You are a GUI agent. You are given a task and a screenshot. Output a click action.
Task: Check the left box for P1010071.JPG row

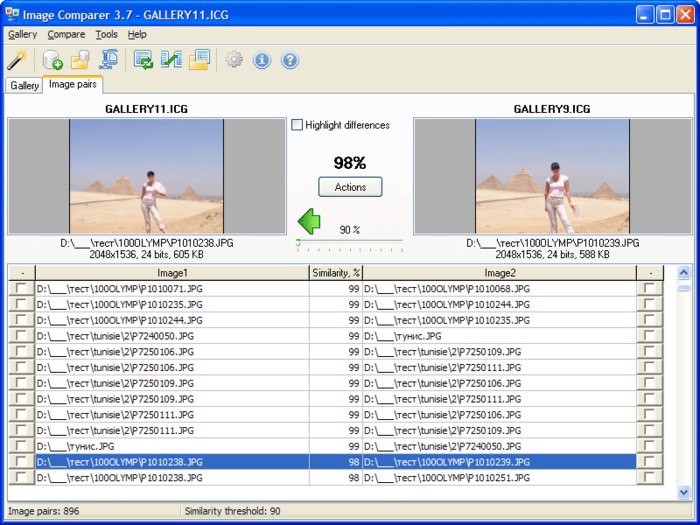point(21,288)
